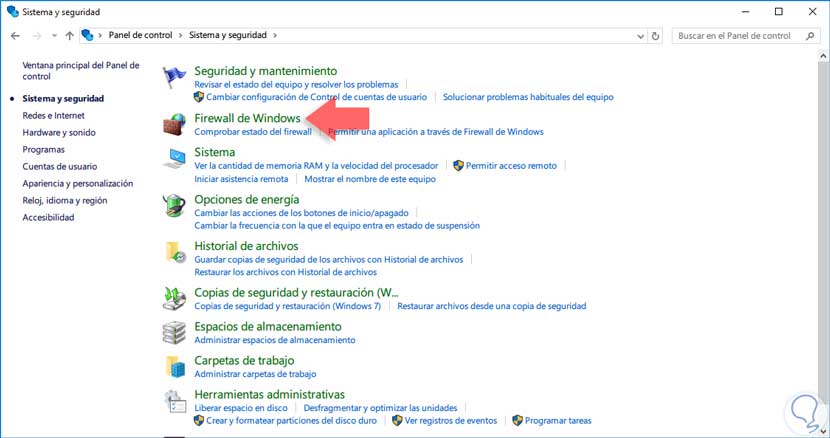Expand chevron after Panel de control breadcrumb
Screen dimensions: 830x438
181,35
